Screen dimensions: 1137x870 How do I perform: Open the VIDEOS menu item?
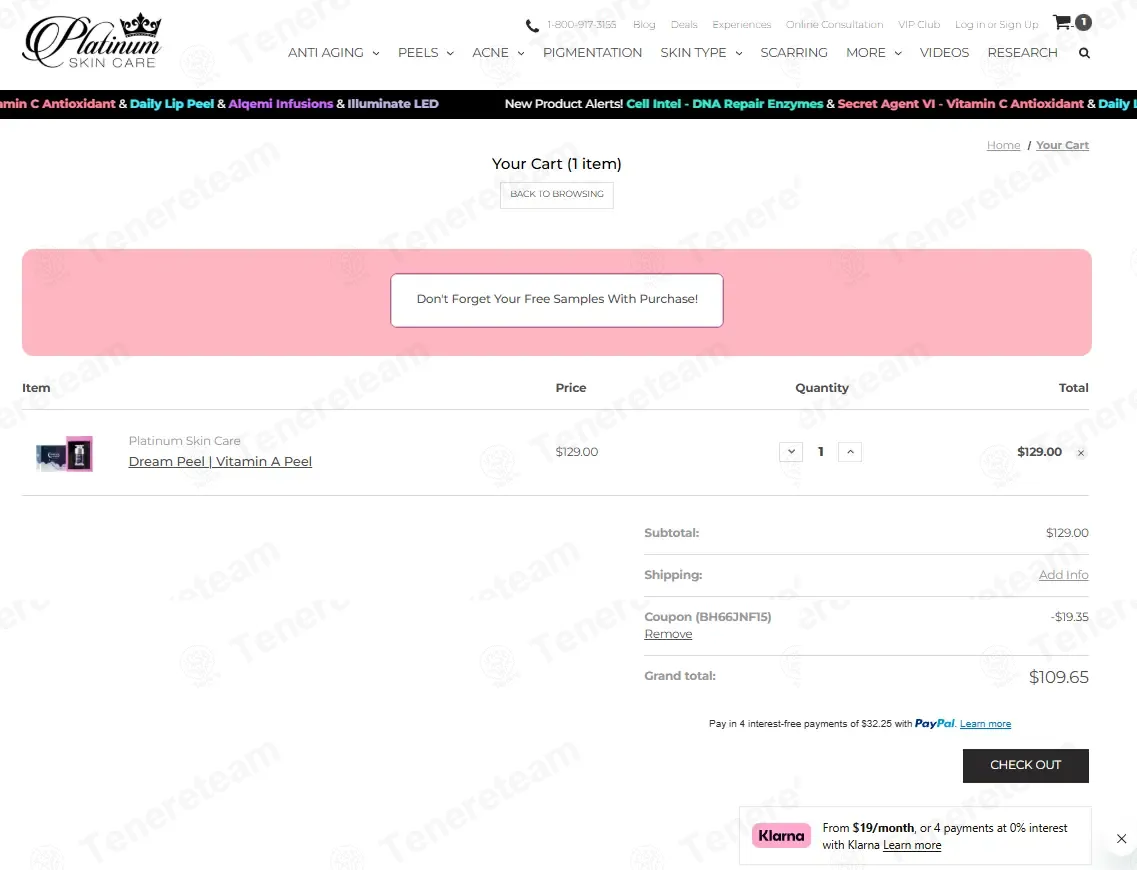tap(944, 53)
